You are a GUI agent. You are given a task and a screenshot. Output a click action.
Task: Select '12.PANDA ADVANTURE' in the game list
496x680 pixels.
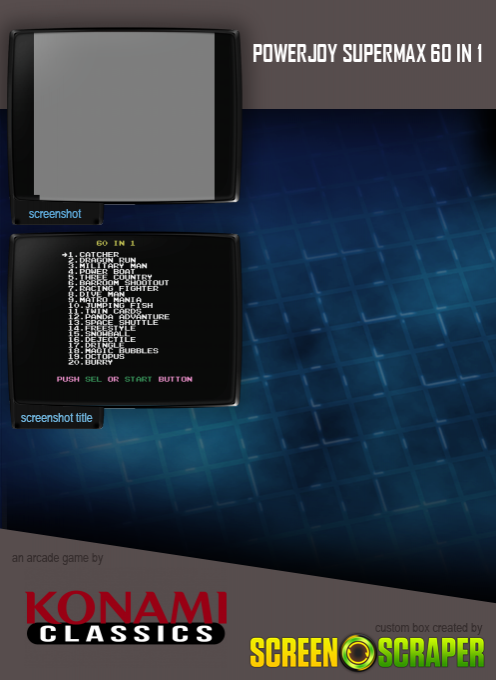pyautogui.click(x=118, y=317)
